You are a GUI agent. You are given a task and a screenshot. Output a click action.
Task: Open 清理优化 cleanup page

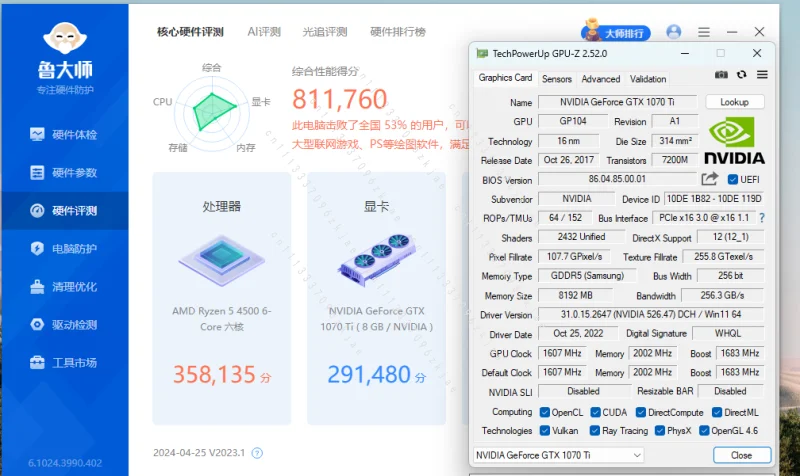pos(64,287)
